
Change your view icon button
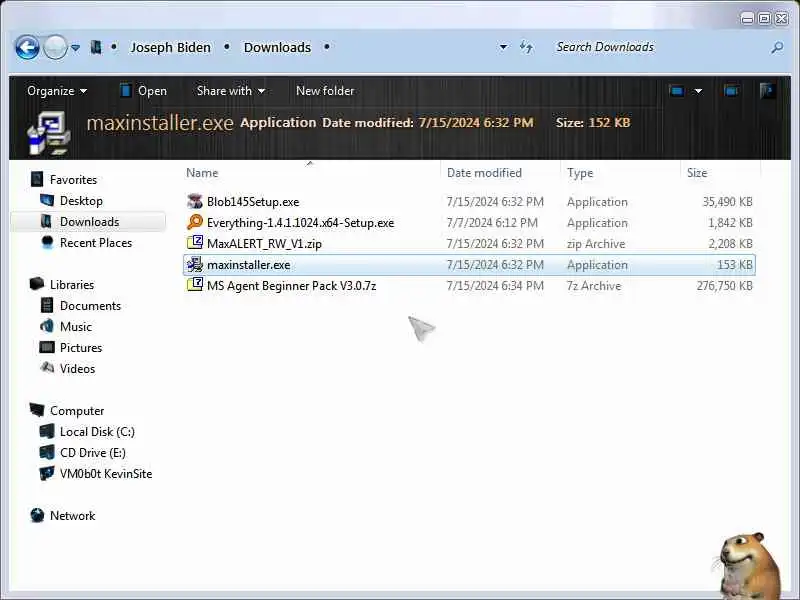click(677, 91)
